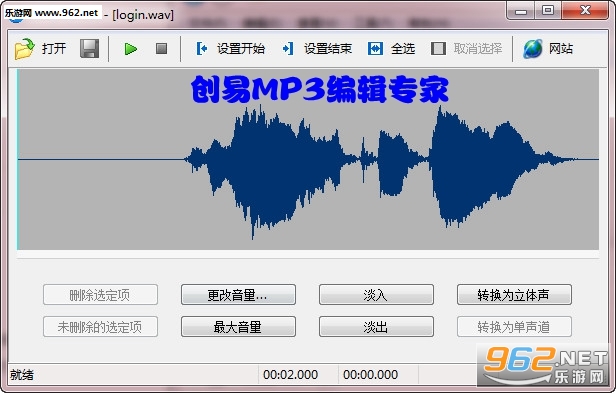Click the 全选 select-all icon

pyautogui.click(x=375, y=49)
